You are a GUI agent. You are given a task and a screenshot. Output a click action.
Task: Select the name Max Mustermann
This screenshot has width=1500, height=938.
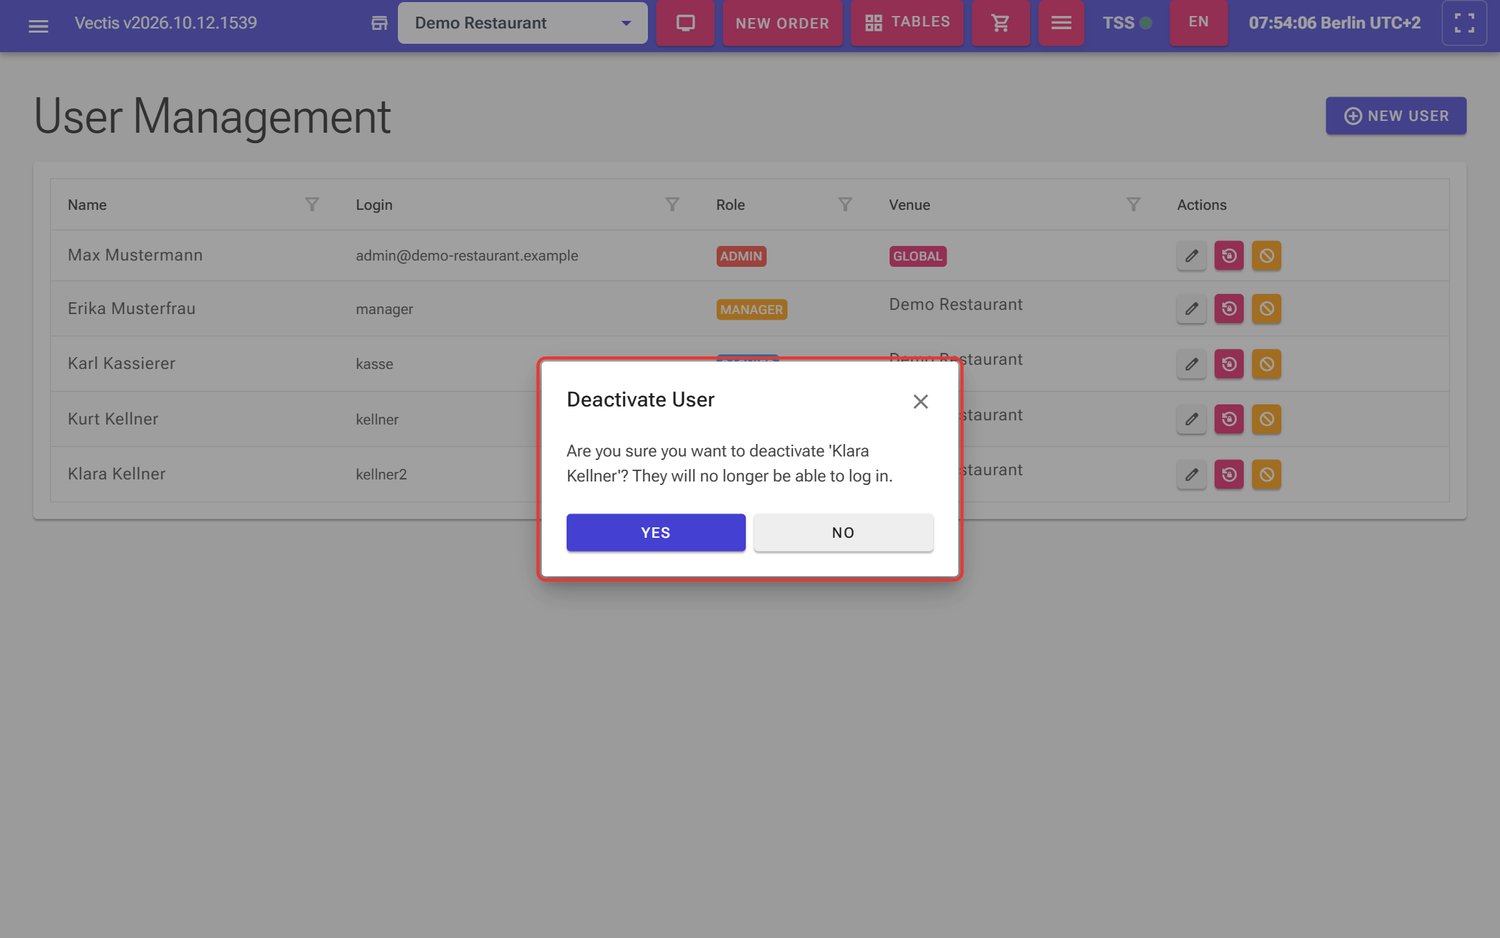135,255
